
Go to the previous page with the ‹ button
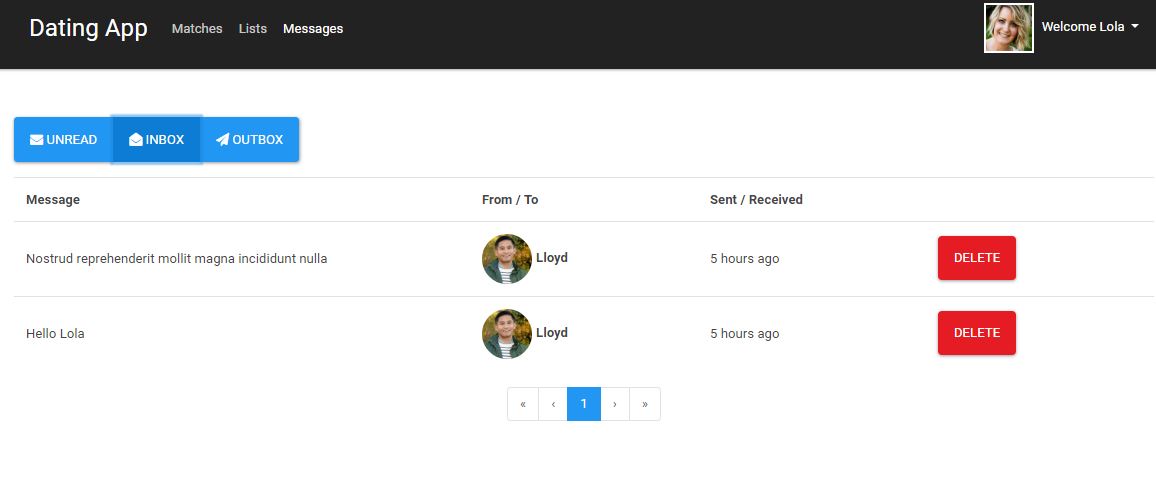(x=553, y=404)
